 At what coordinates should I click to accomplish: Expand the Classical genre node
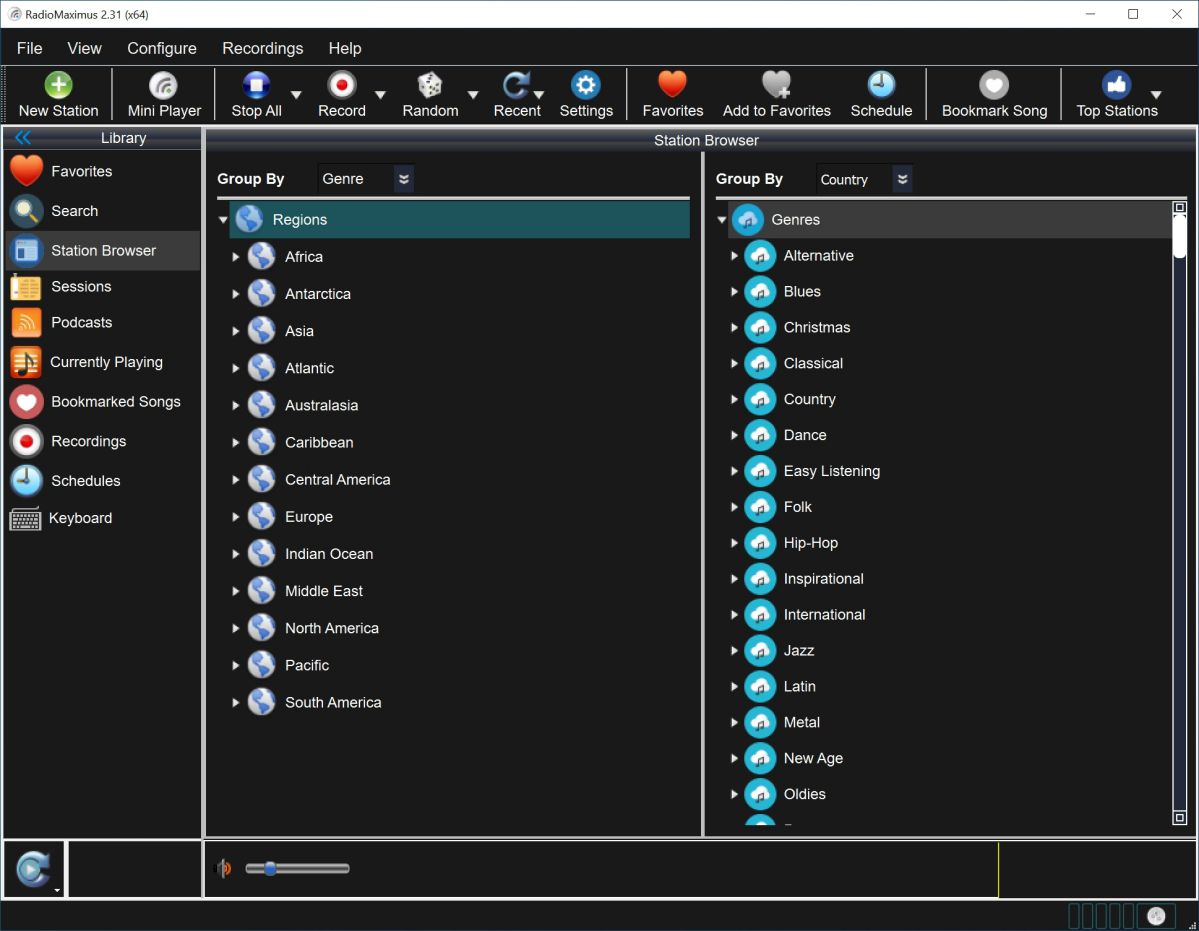734,363
